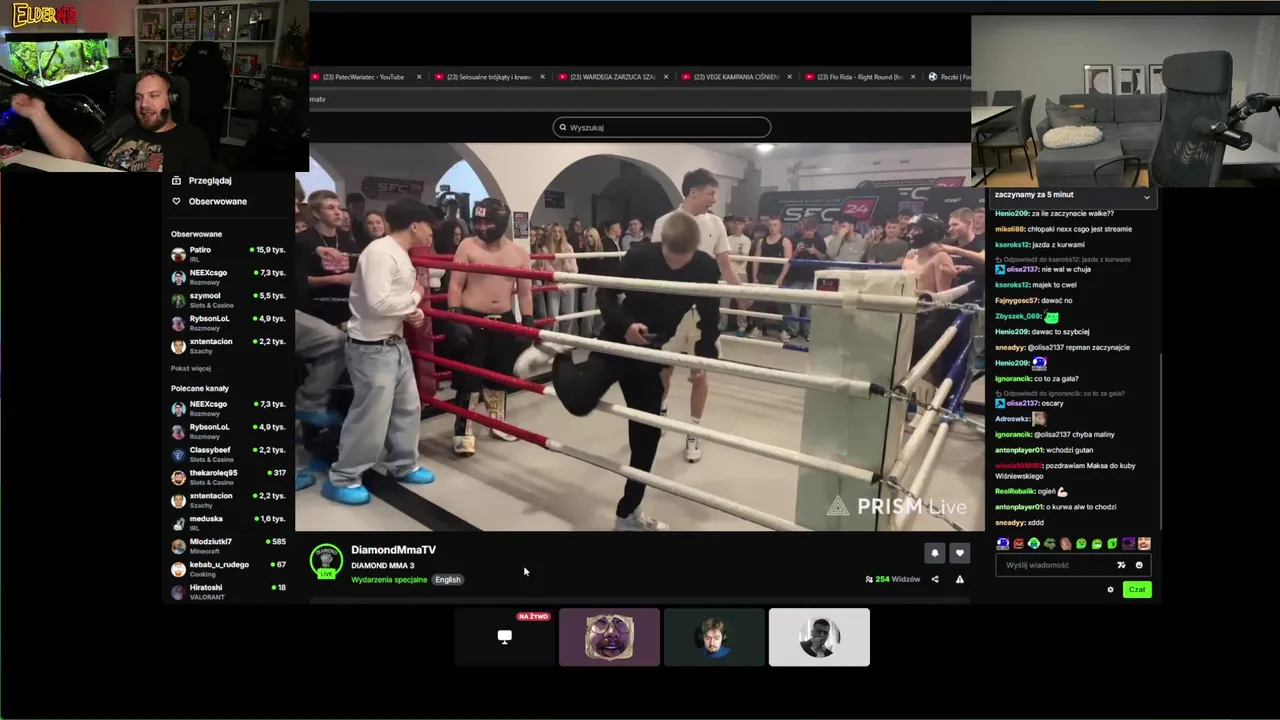1280x720 pixels.
Task: Open followed channel szymool
Action: pyautogui.click(x=228, y=300)
